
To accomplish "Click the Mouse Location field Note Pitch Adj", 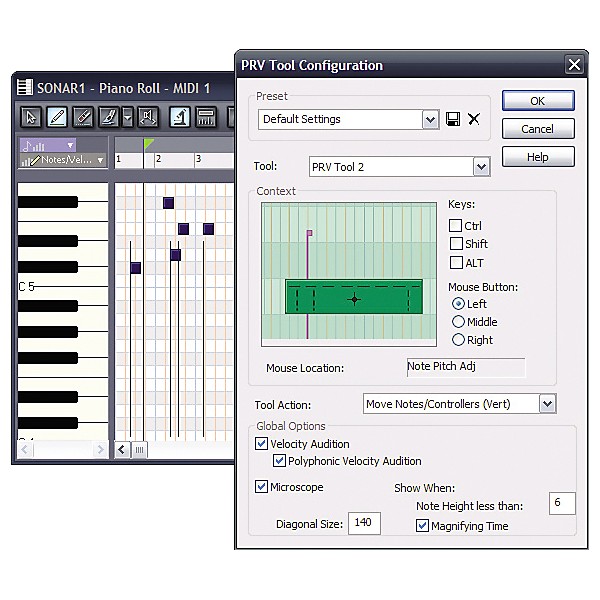I will coord(466,367).
